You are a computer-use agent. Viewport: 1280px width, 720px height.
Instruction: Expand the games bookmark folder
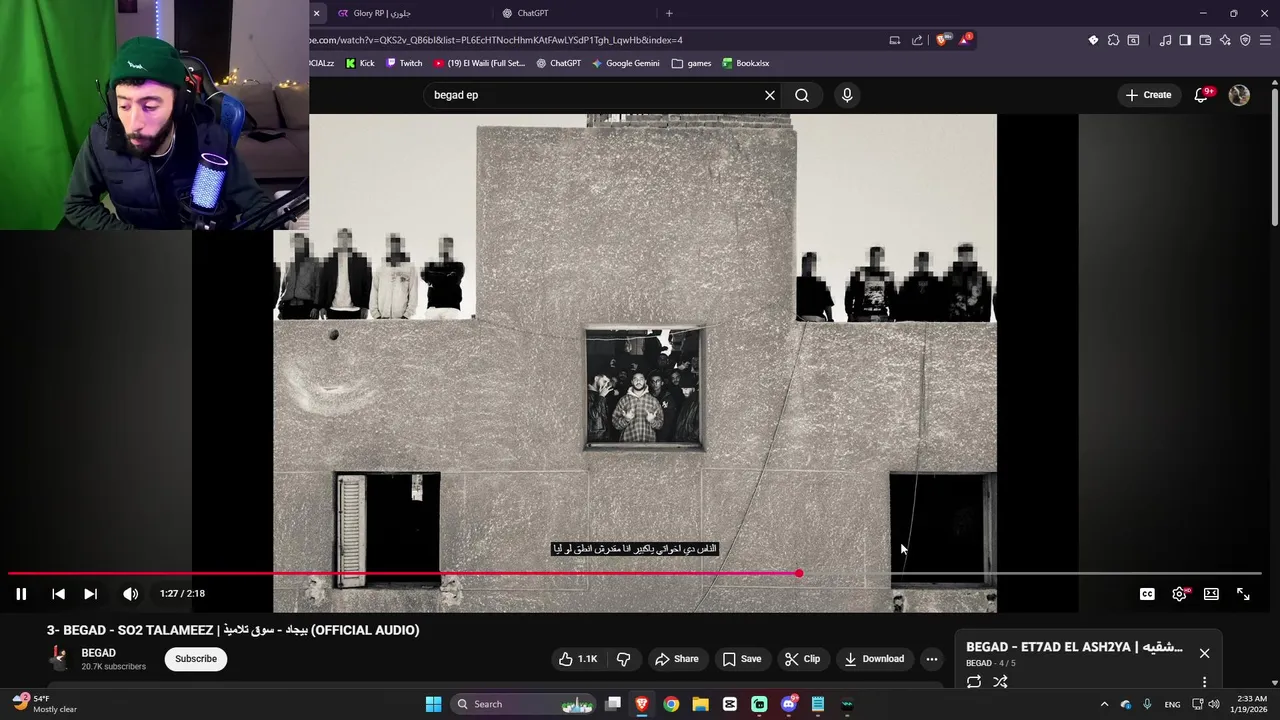(692, 63)
